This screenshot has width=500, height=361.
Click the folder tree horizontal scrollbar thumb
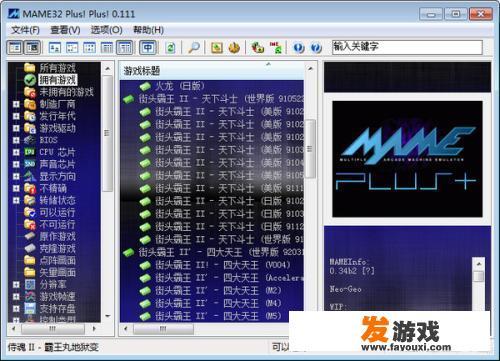pos(53,329)
